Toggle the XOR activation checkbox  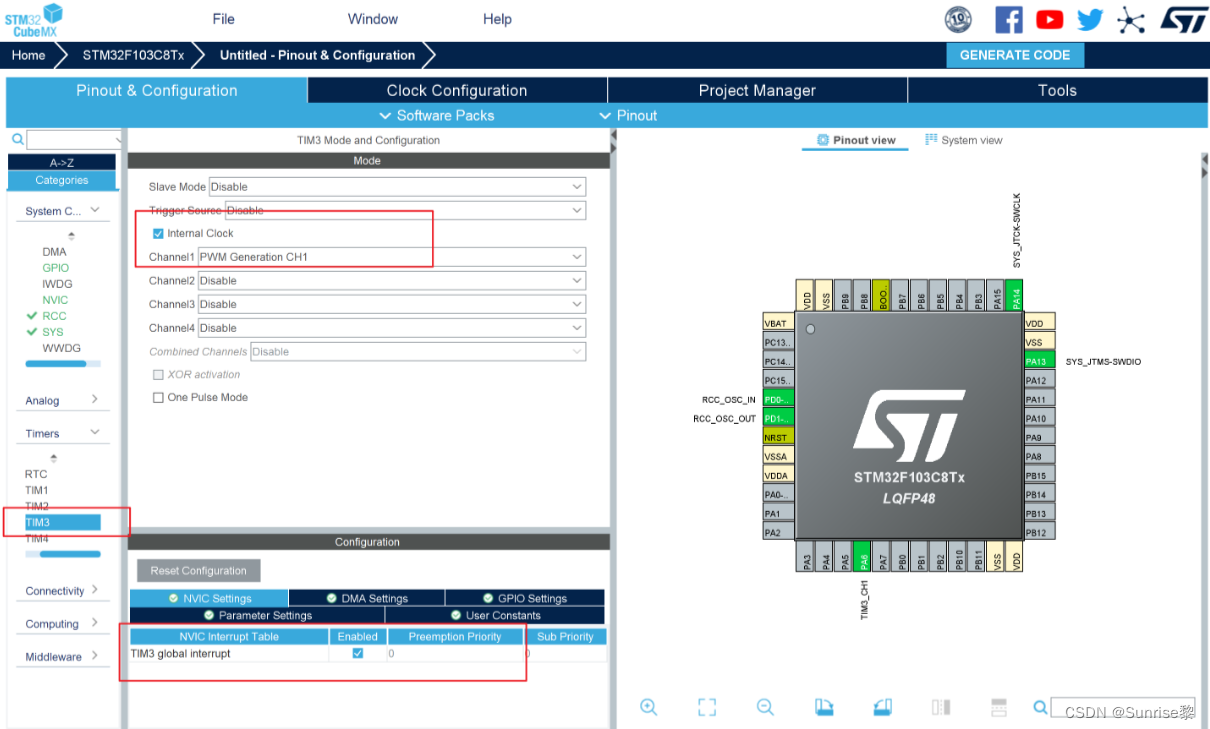[158, 374]
